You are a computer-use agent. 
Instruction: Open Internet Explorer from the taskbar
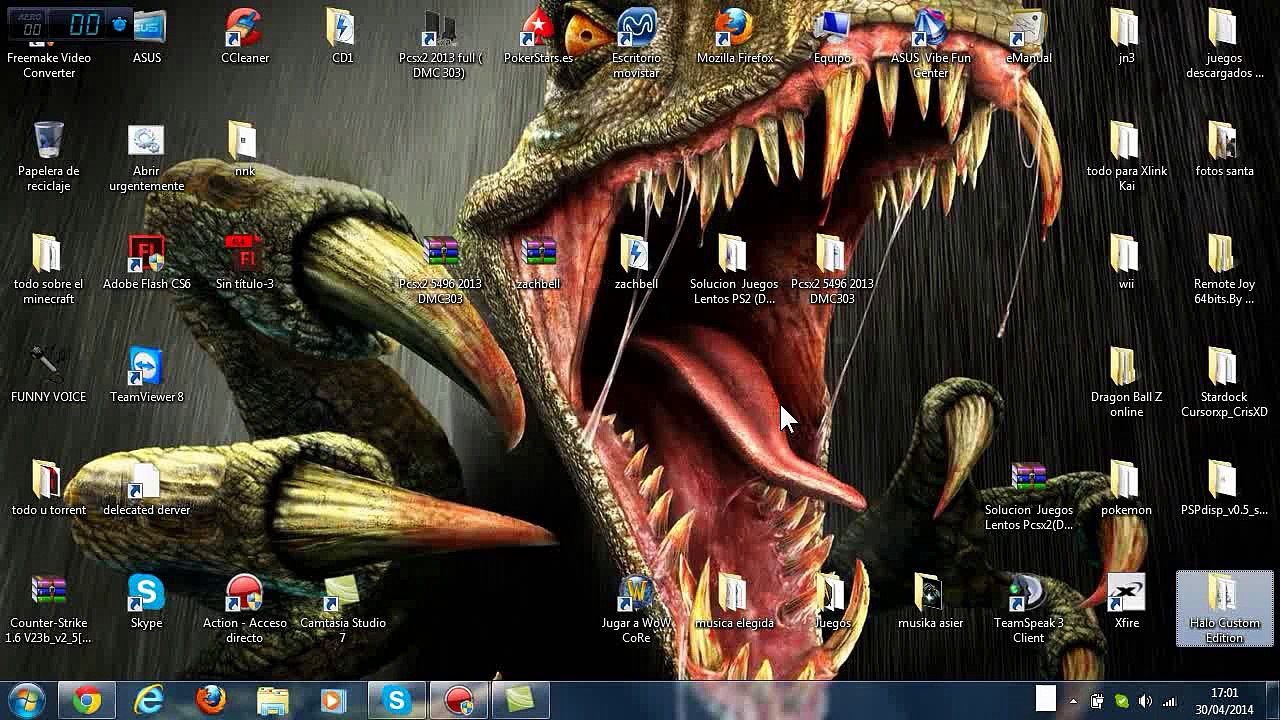pos(149,701)
